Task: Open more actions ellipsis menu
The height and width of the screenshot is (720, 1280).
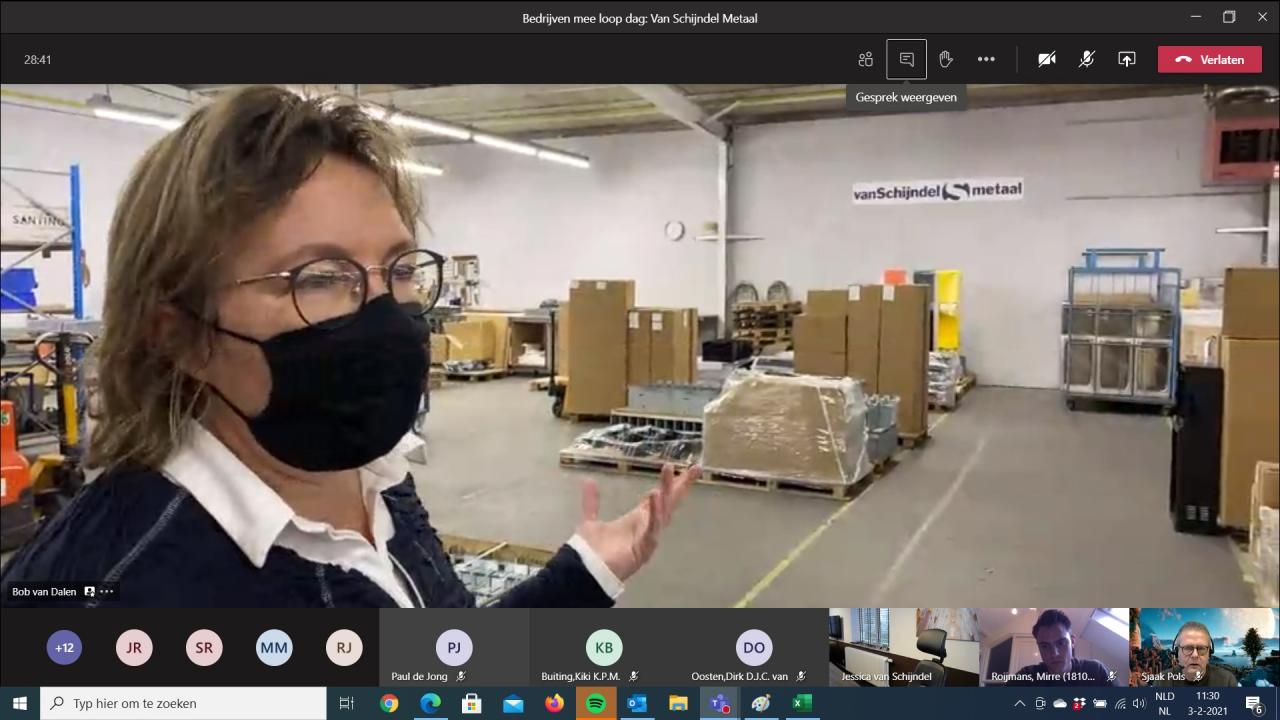Action: point(986,60)
